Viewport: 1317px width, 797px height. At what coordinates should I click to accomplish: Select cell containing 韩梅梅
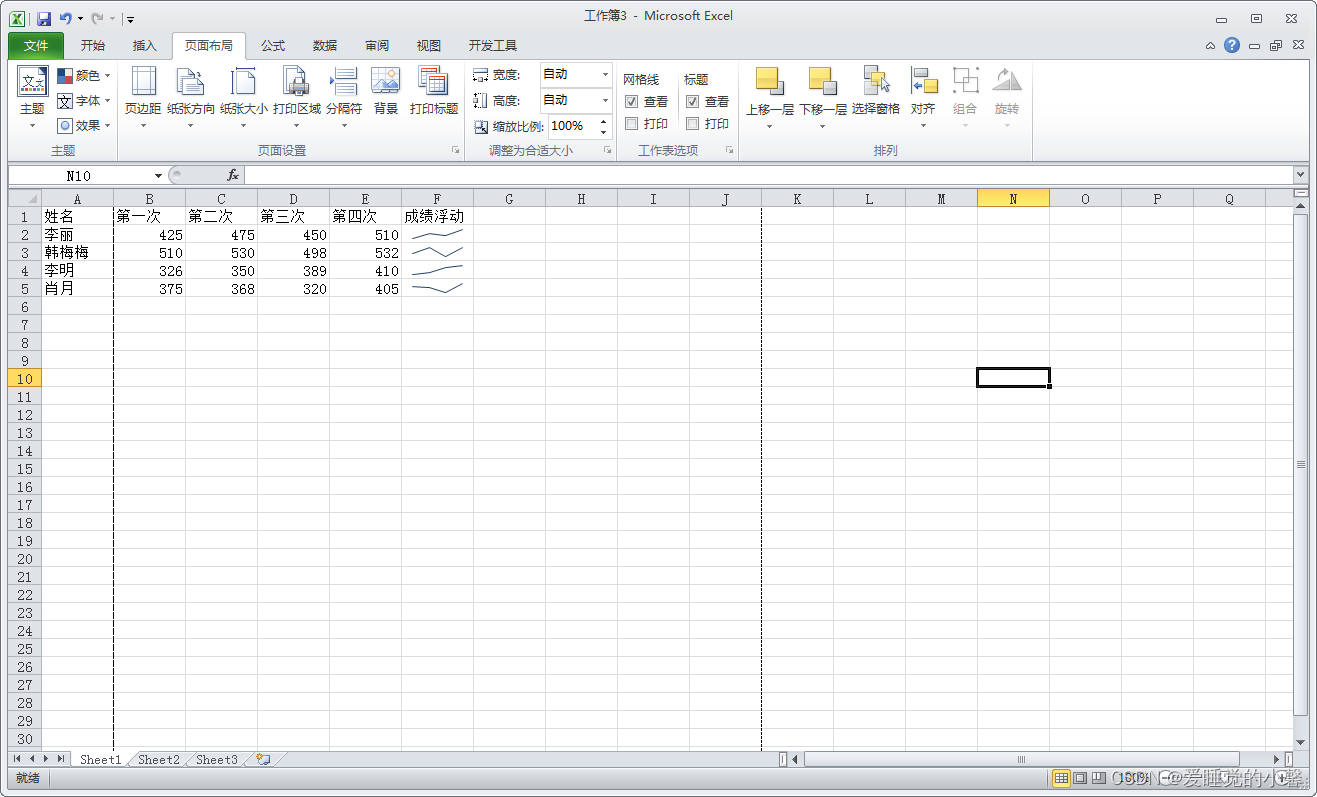click(x=77, y=253)
